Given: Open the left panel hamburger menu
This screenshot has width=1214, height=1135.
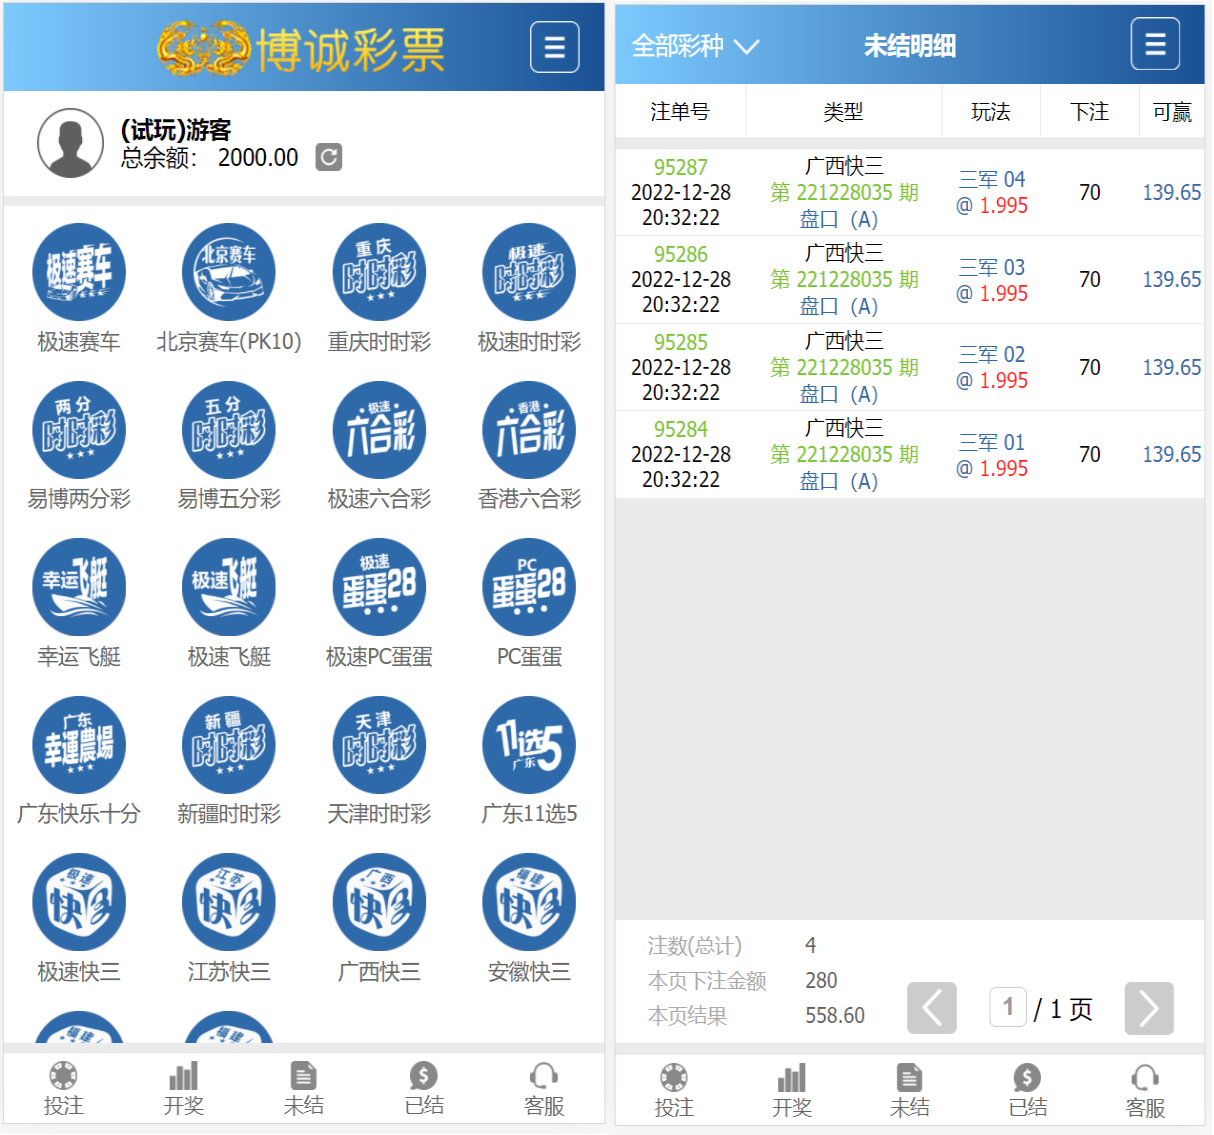Looking at the screenshot, I should (x=554, y=47).
